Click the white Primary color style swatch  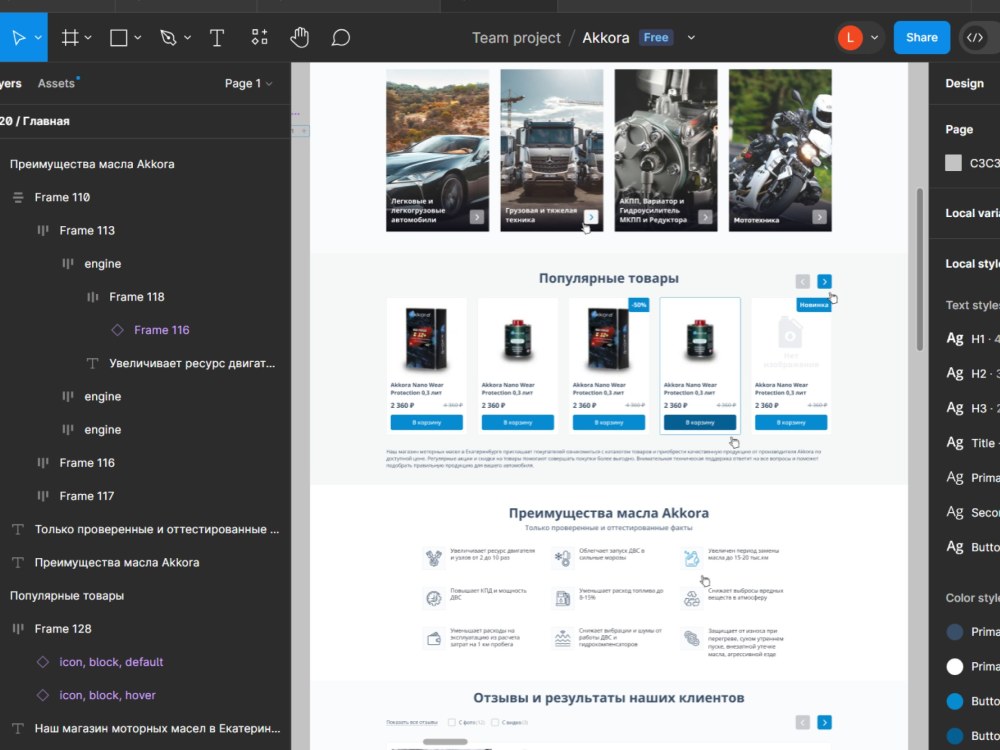click(x=955, y=666)
